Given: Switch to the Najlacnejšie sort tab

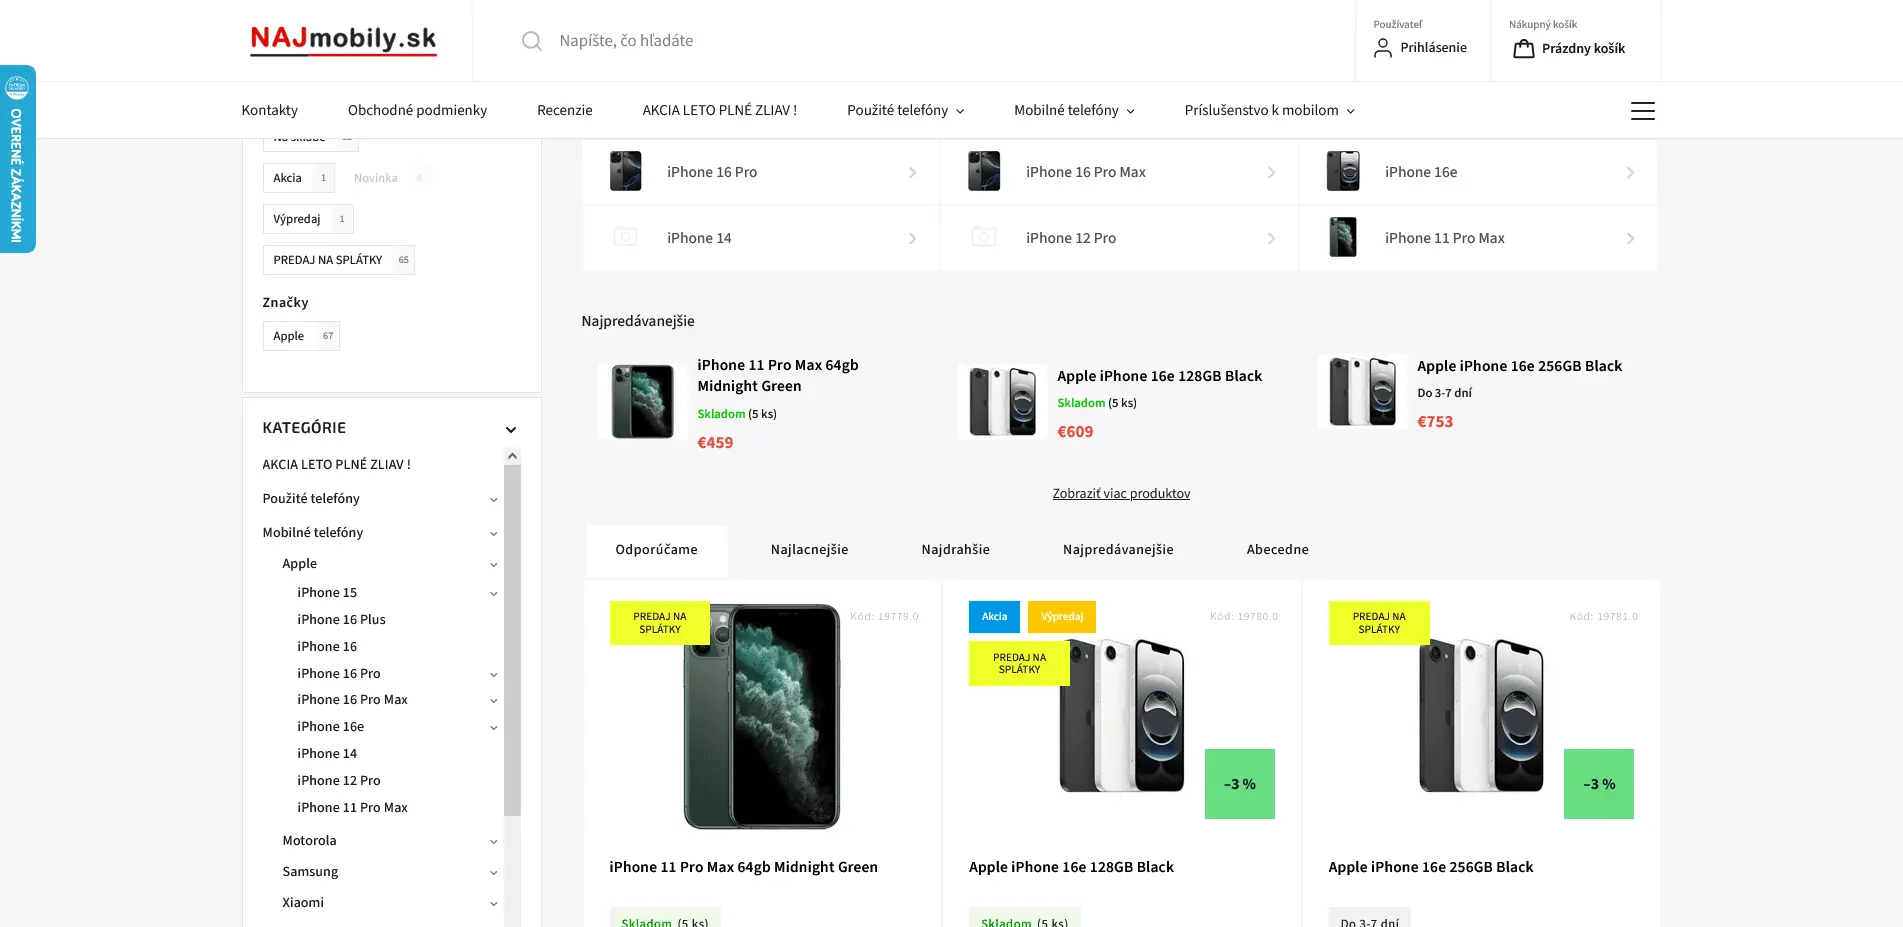Looking at the screenshot, I should (810, 550).
